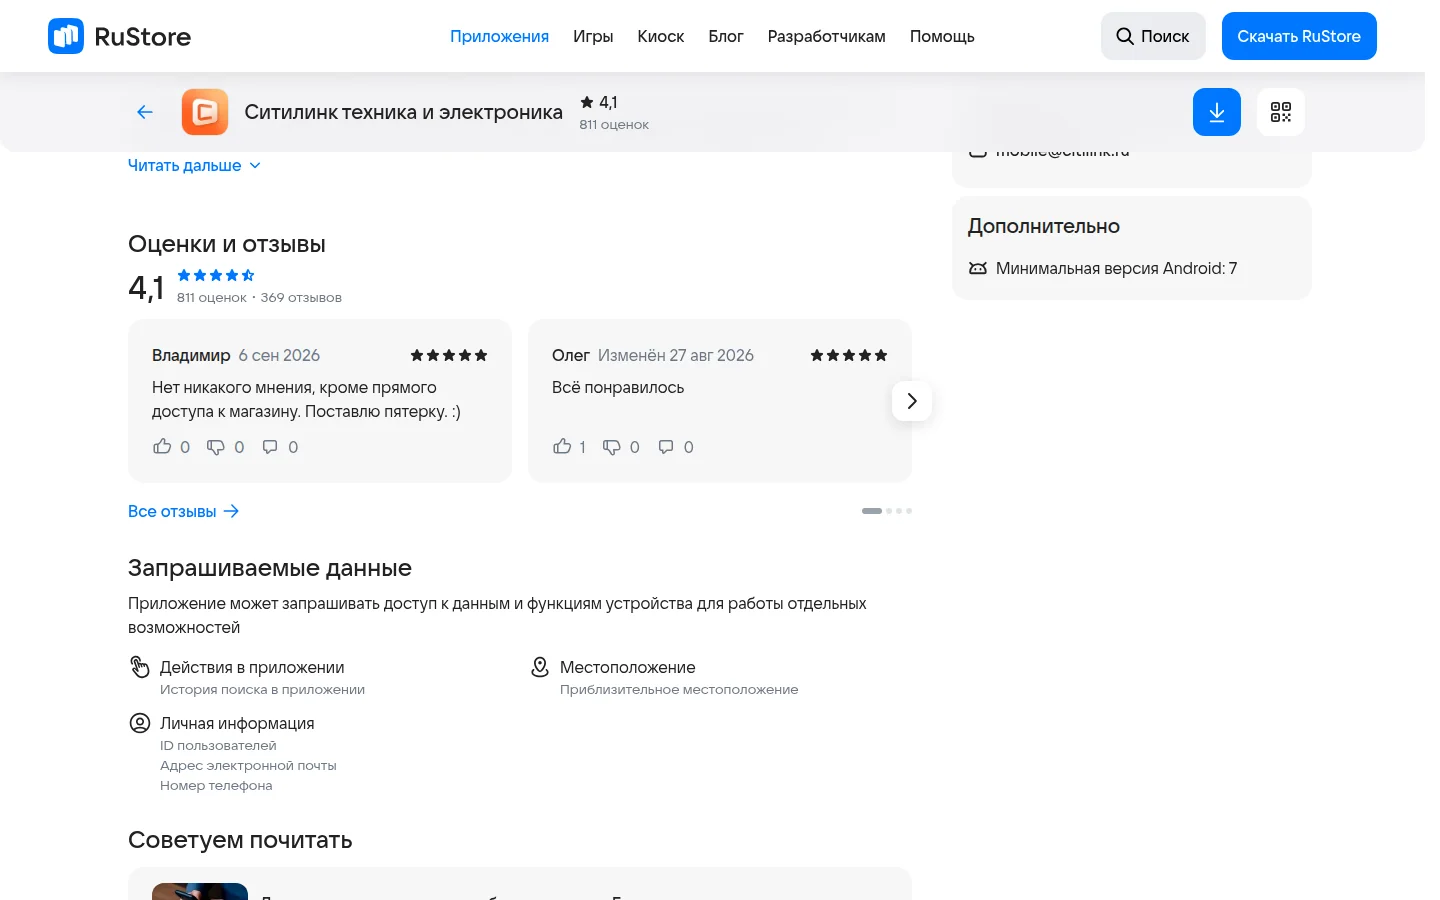
Task: Open Олег's review Всё понравилось
Action: coord(618,387)
